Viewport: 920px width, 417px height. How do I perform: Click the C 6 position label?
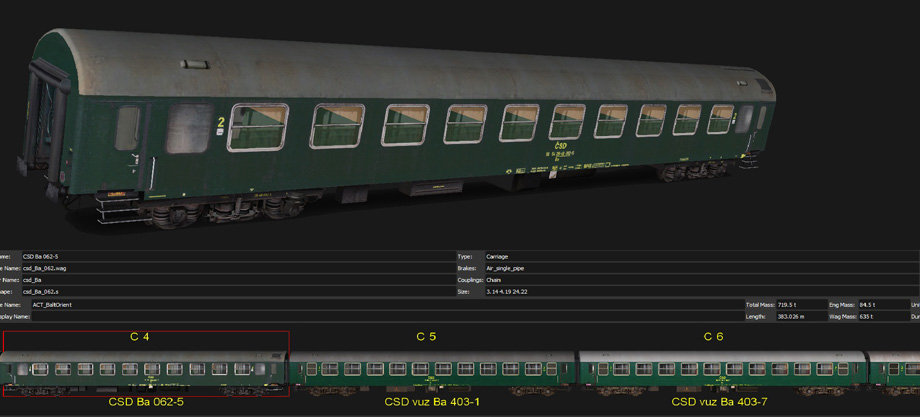[713, 337]
